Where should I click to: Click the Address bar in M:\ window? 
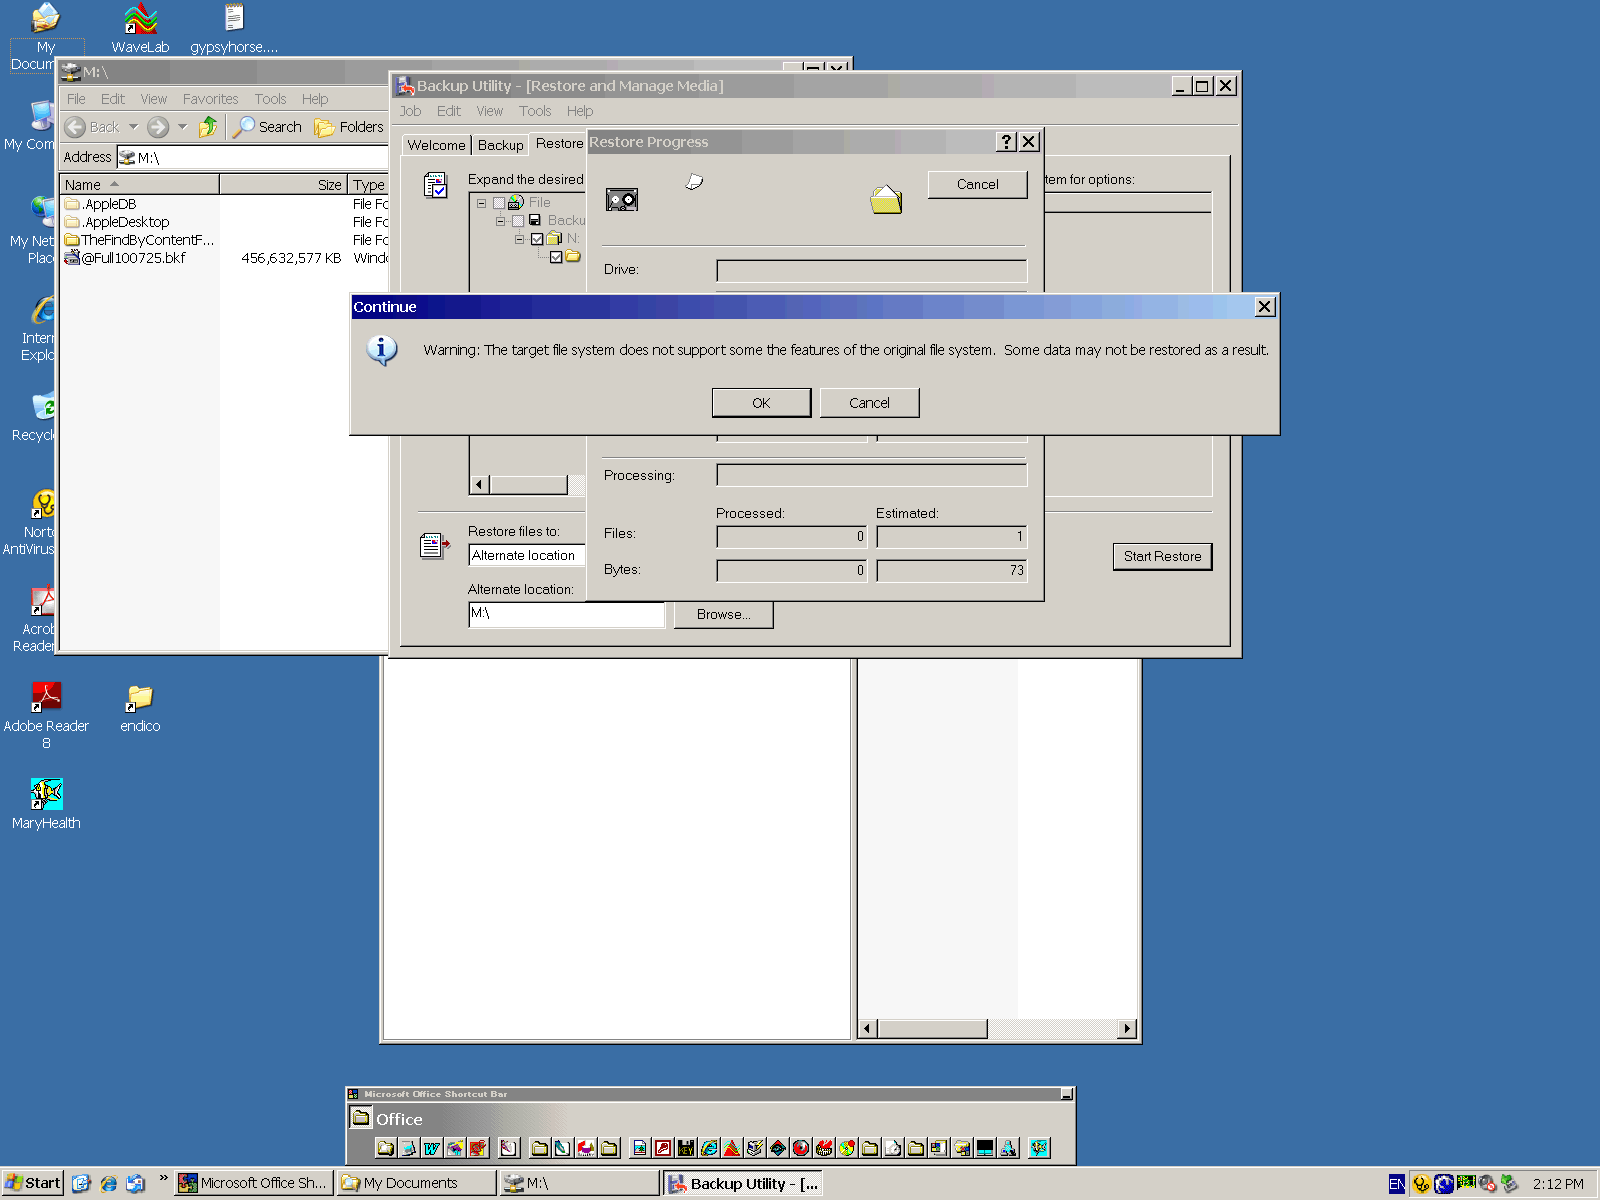[x=252, y=157]
